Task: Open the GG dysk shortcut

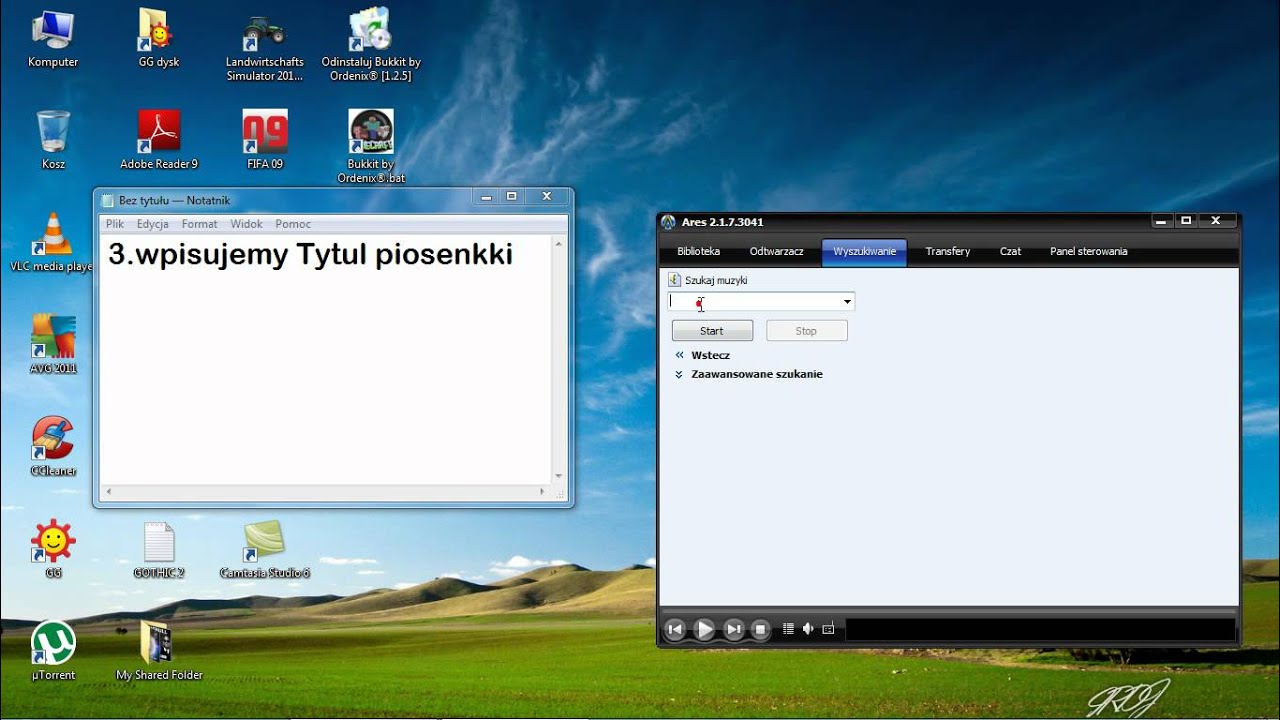Action: [159, 39]
